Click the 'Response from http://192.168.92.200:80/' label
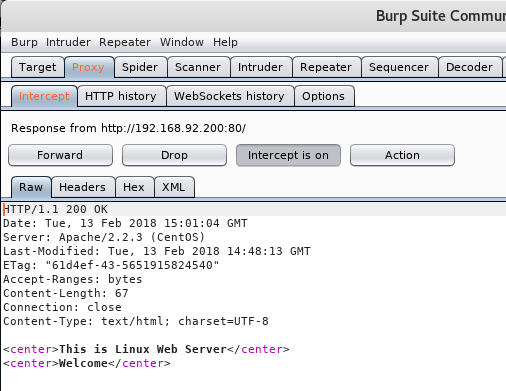The image size is (506, 391). pos(128,128)
